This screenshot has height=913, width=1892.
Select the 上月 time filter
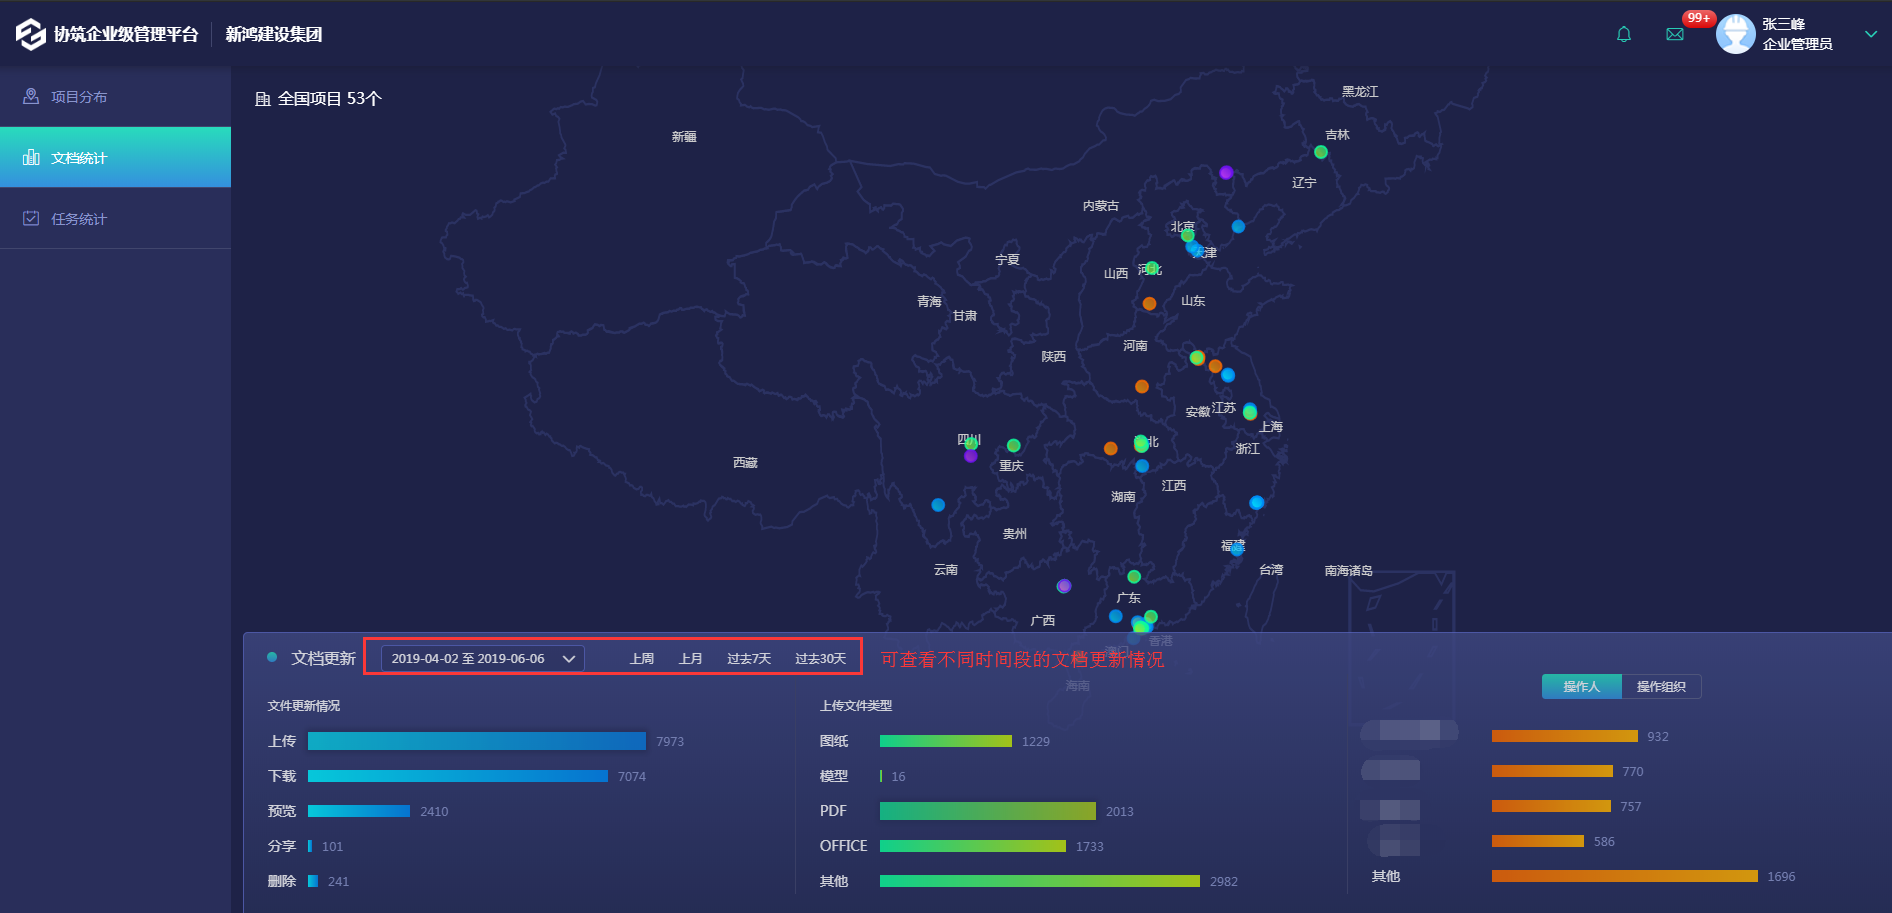(x=690, y=658)
